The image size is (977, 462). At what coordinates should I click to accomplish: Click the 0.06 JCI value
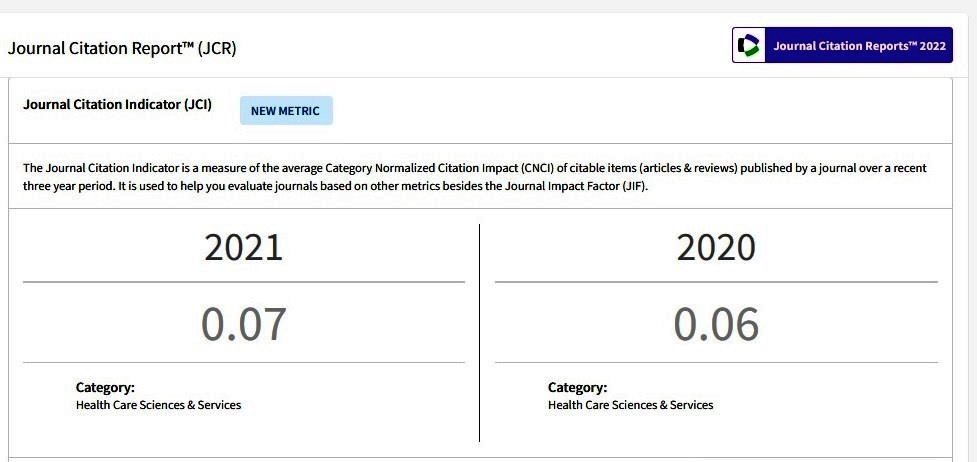click(716, 324)
